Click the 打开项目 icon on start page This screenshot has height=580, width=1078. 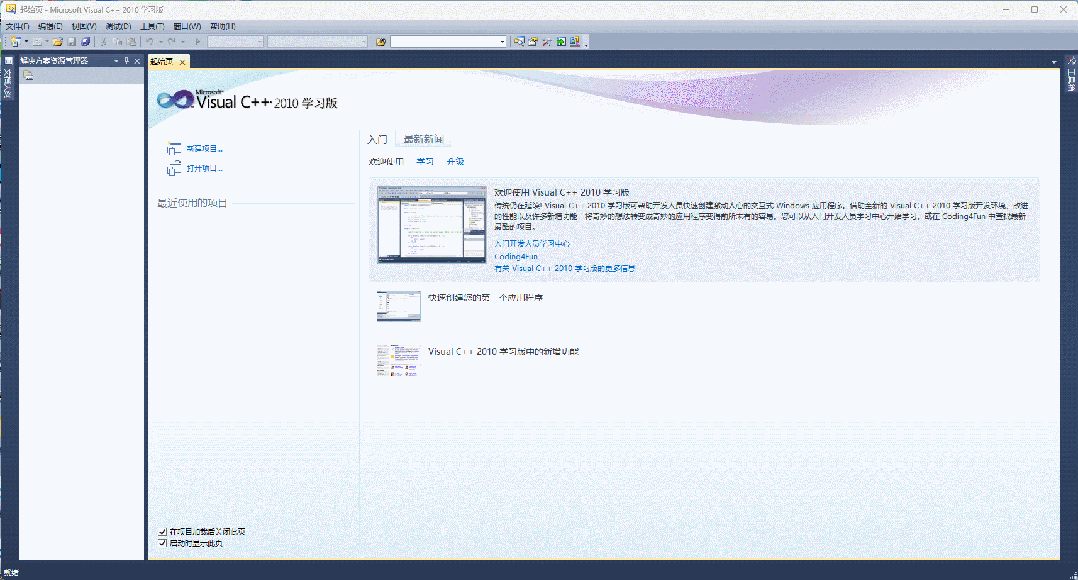pyautogui.click(x=174, y=168)
